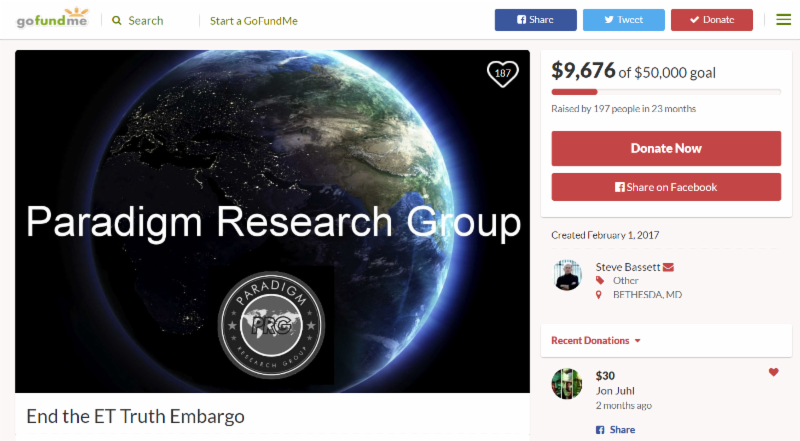Screen dimensions: 800x441
Task: Click the fundraising progress bar
Action: (666, 92)
